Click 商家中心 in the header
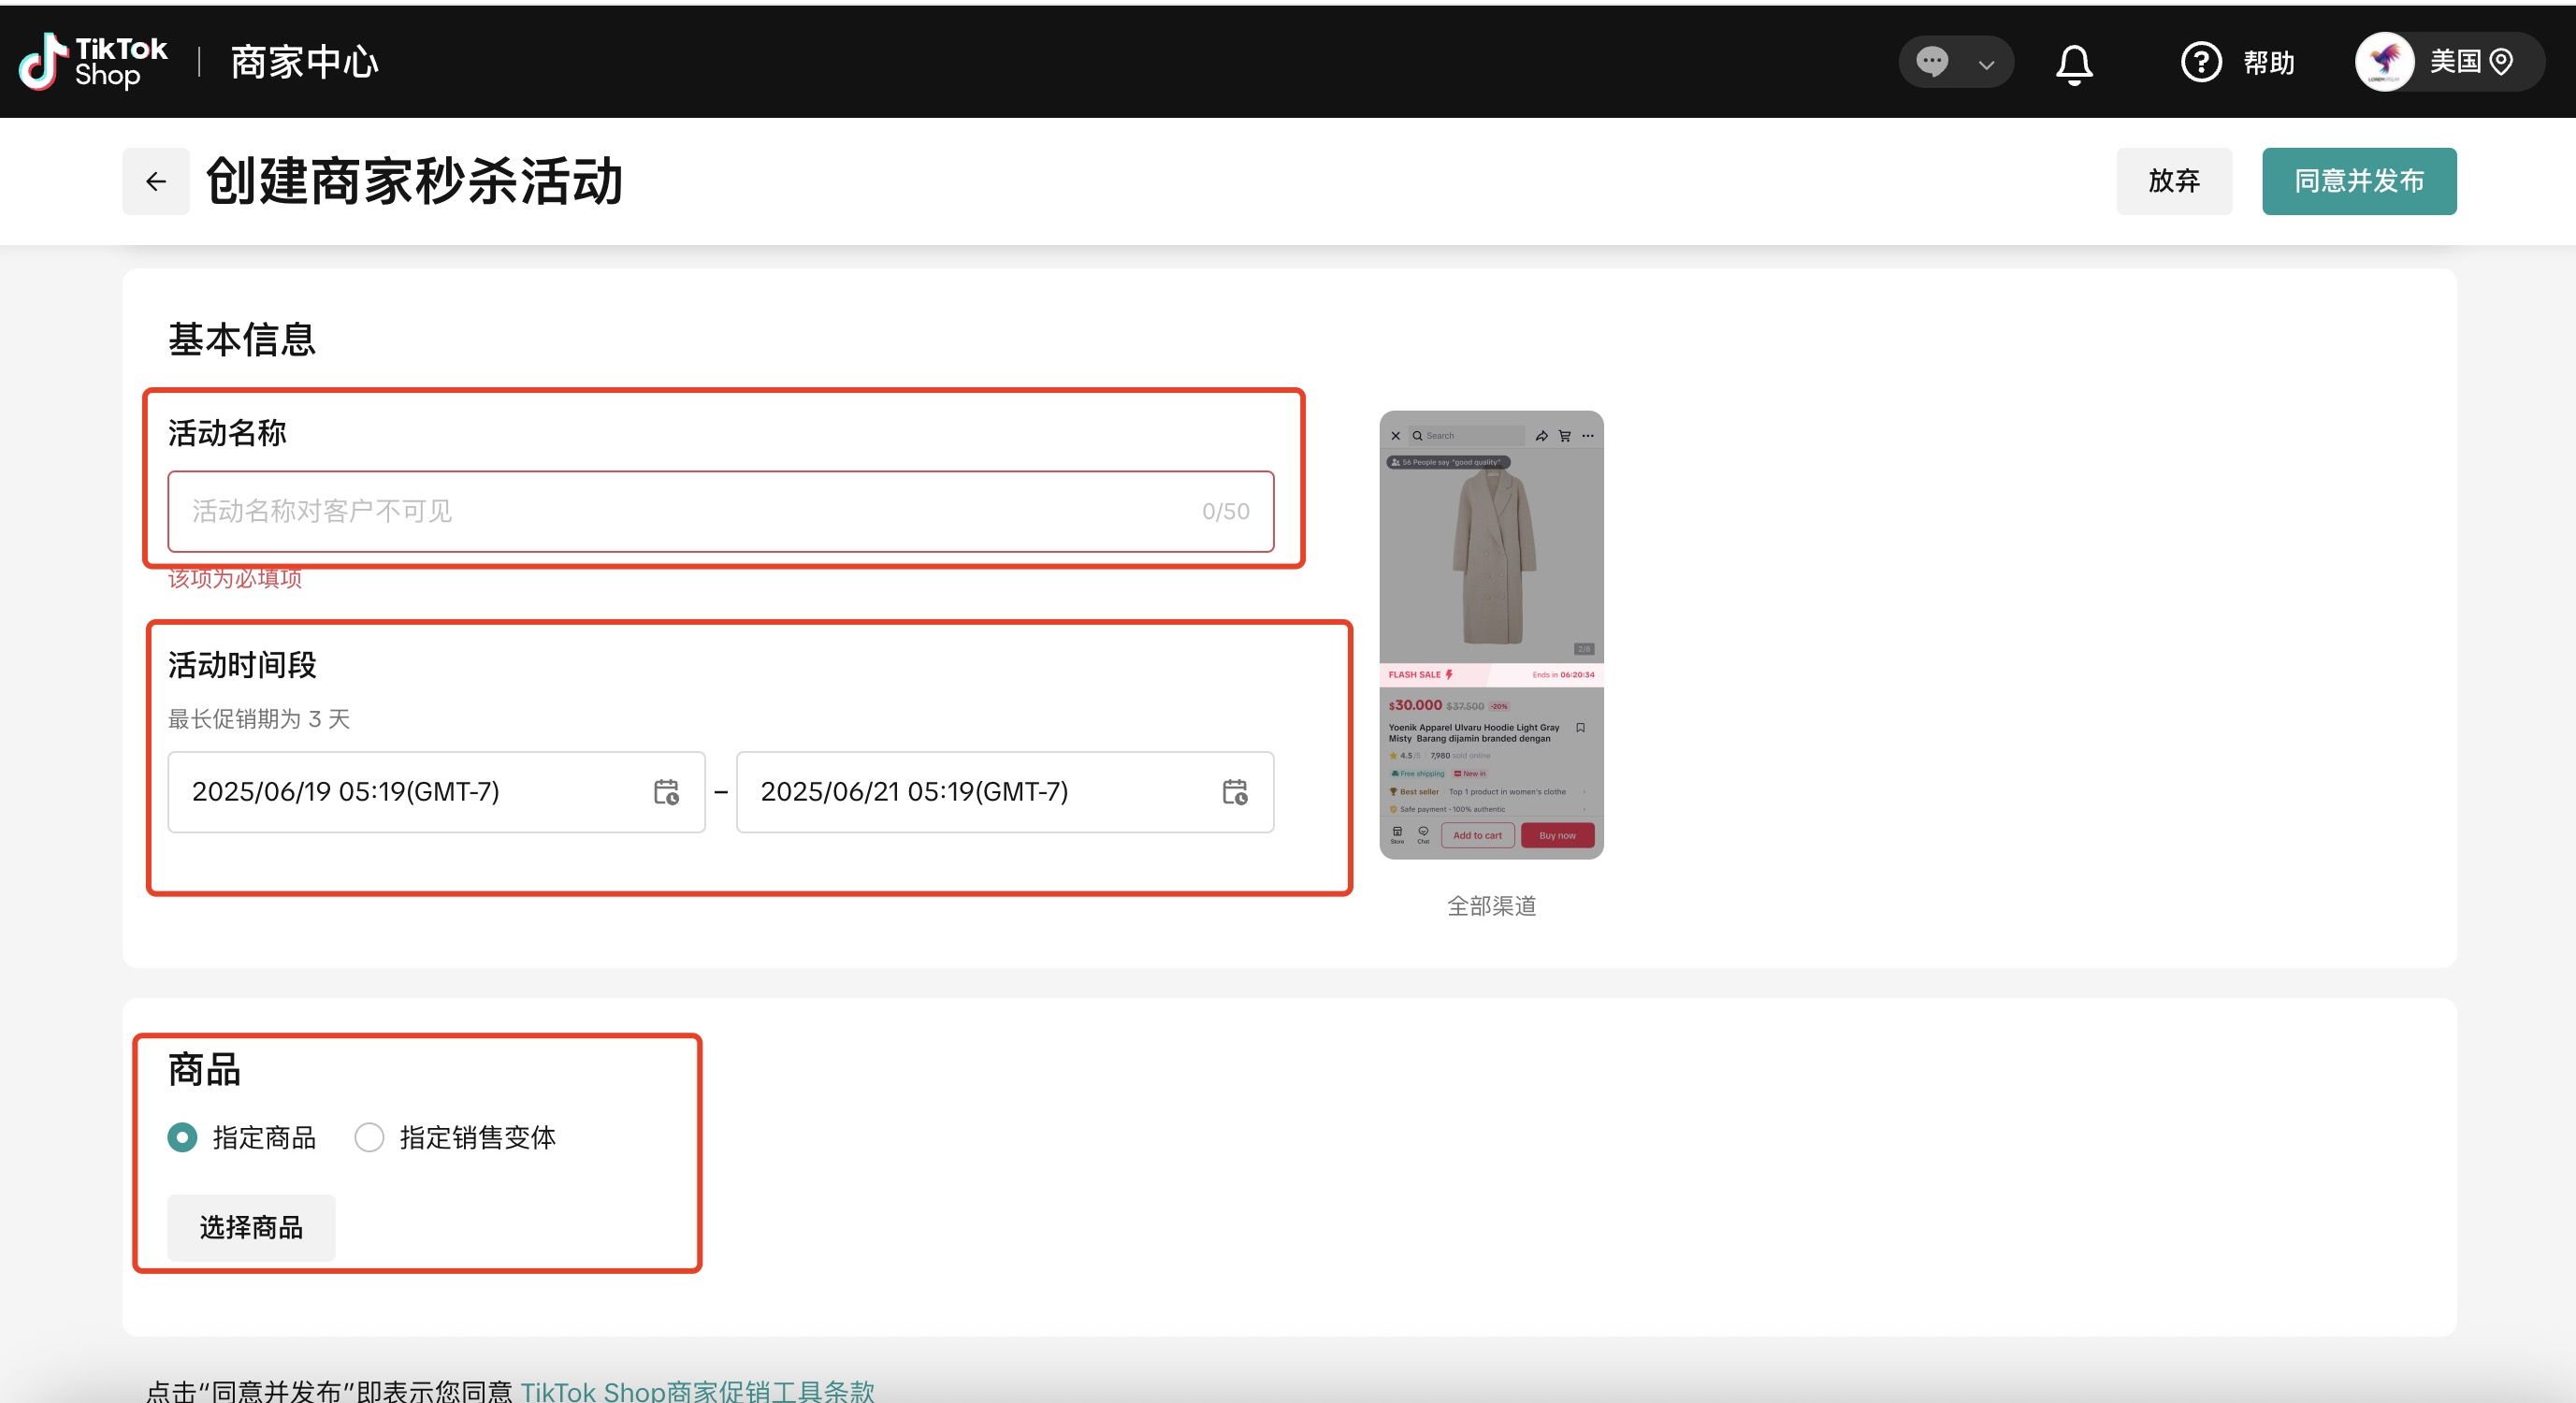The width and height of the screenshot is (2576, 1403). 304,62
